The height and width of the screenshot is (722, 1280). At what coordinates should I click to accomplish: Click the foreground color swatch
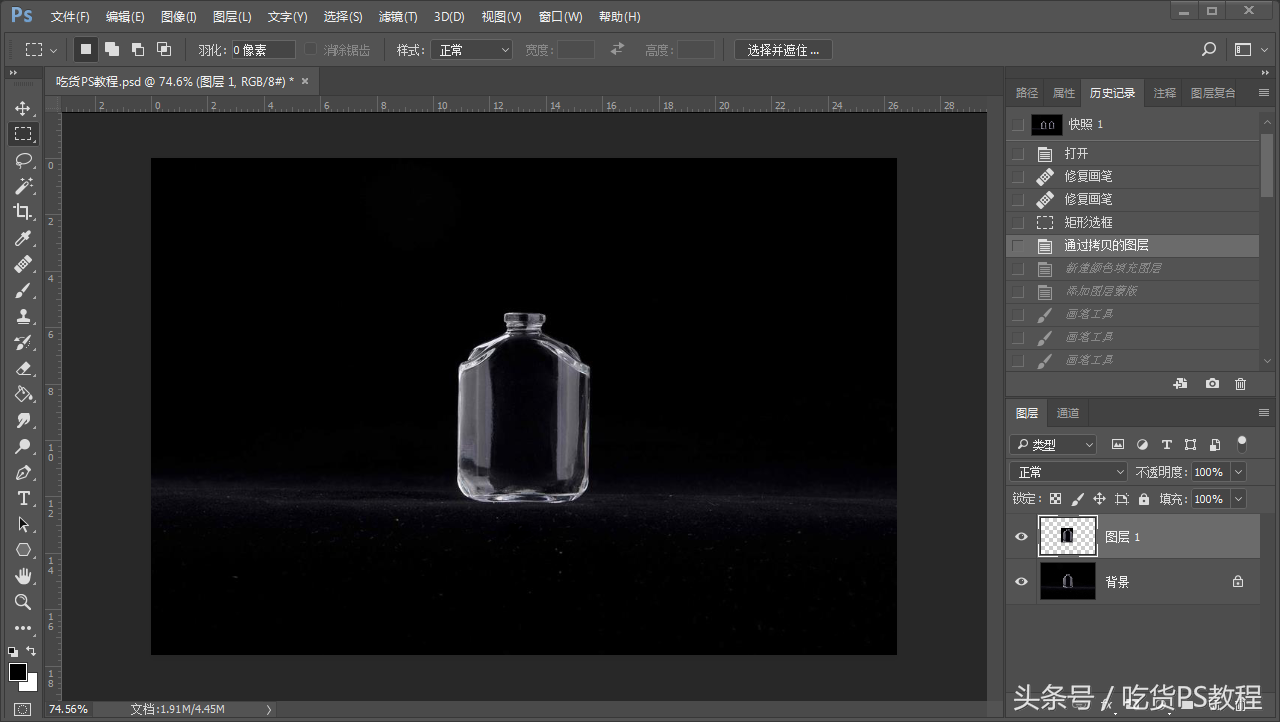[x=18, y=672]
